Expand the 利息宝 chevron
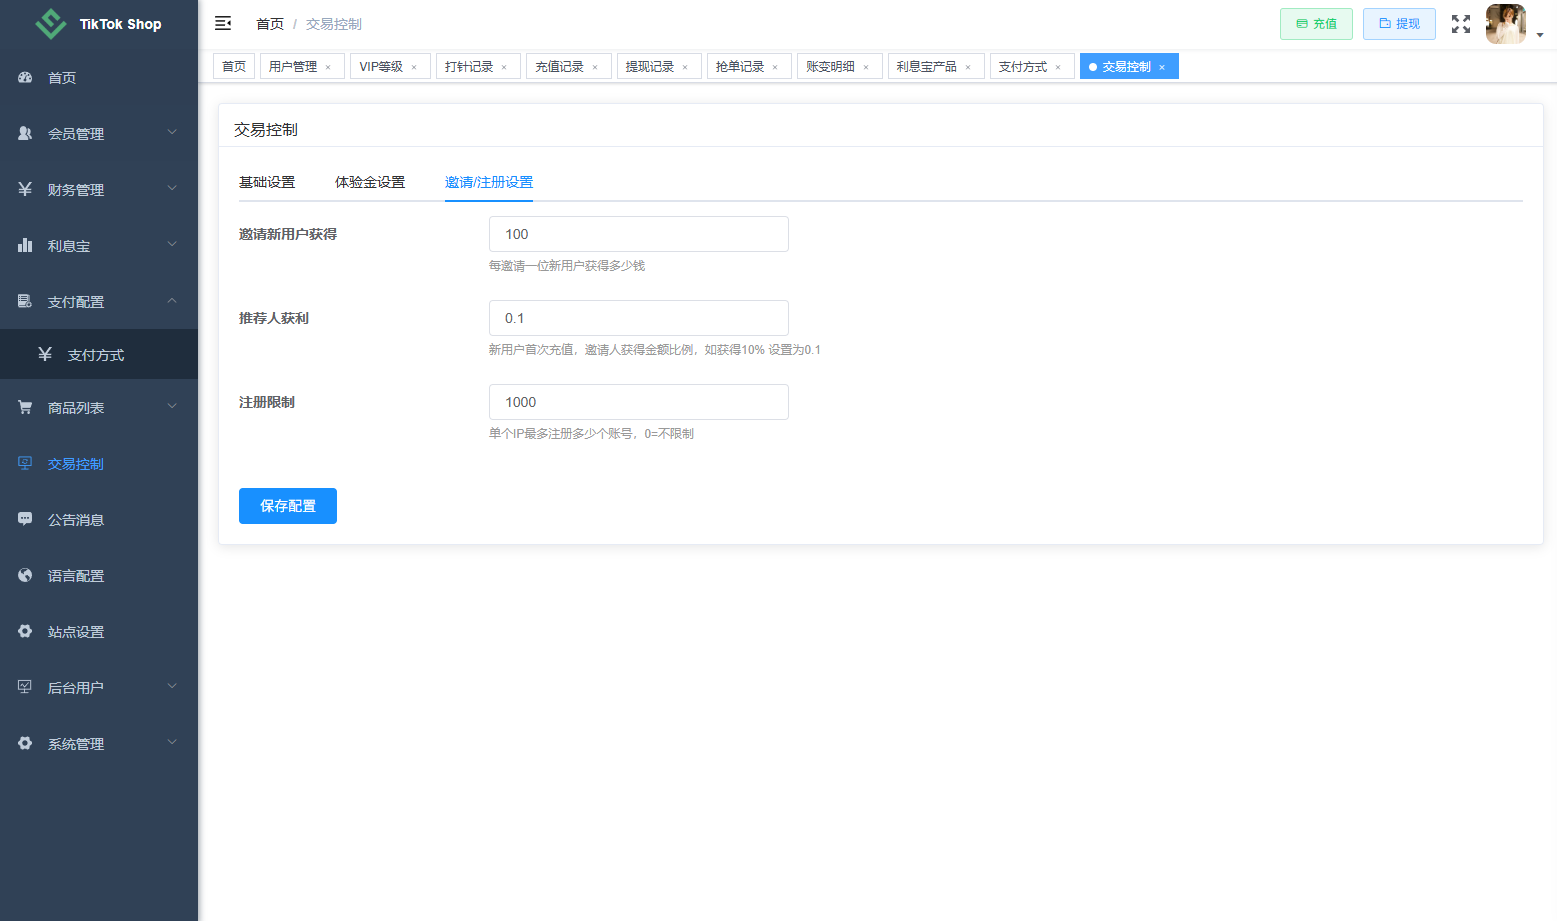 [x=172, y=244]
